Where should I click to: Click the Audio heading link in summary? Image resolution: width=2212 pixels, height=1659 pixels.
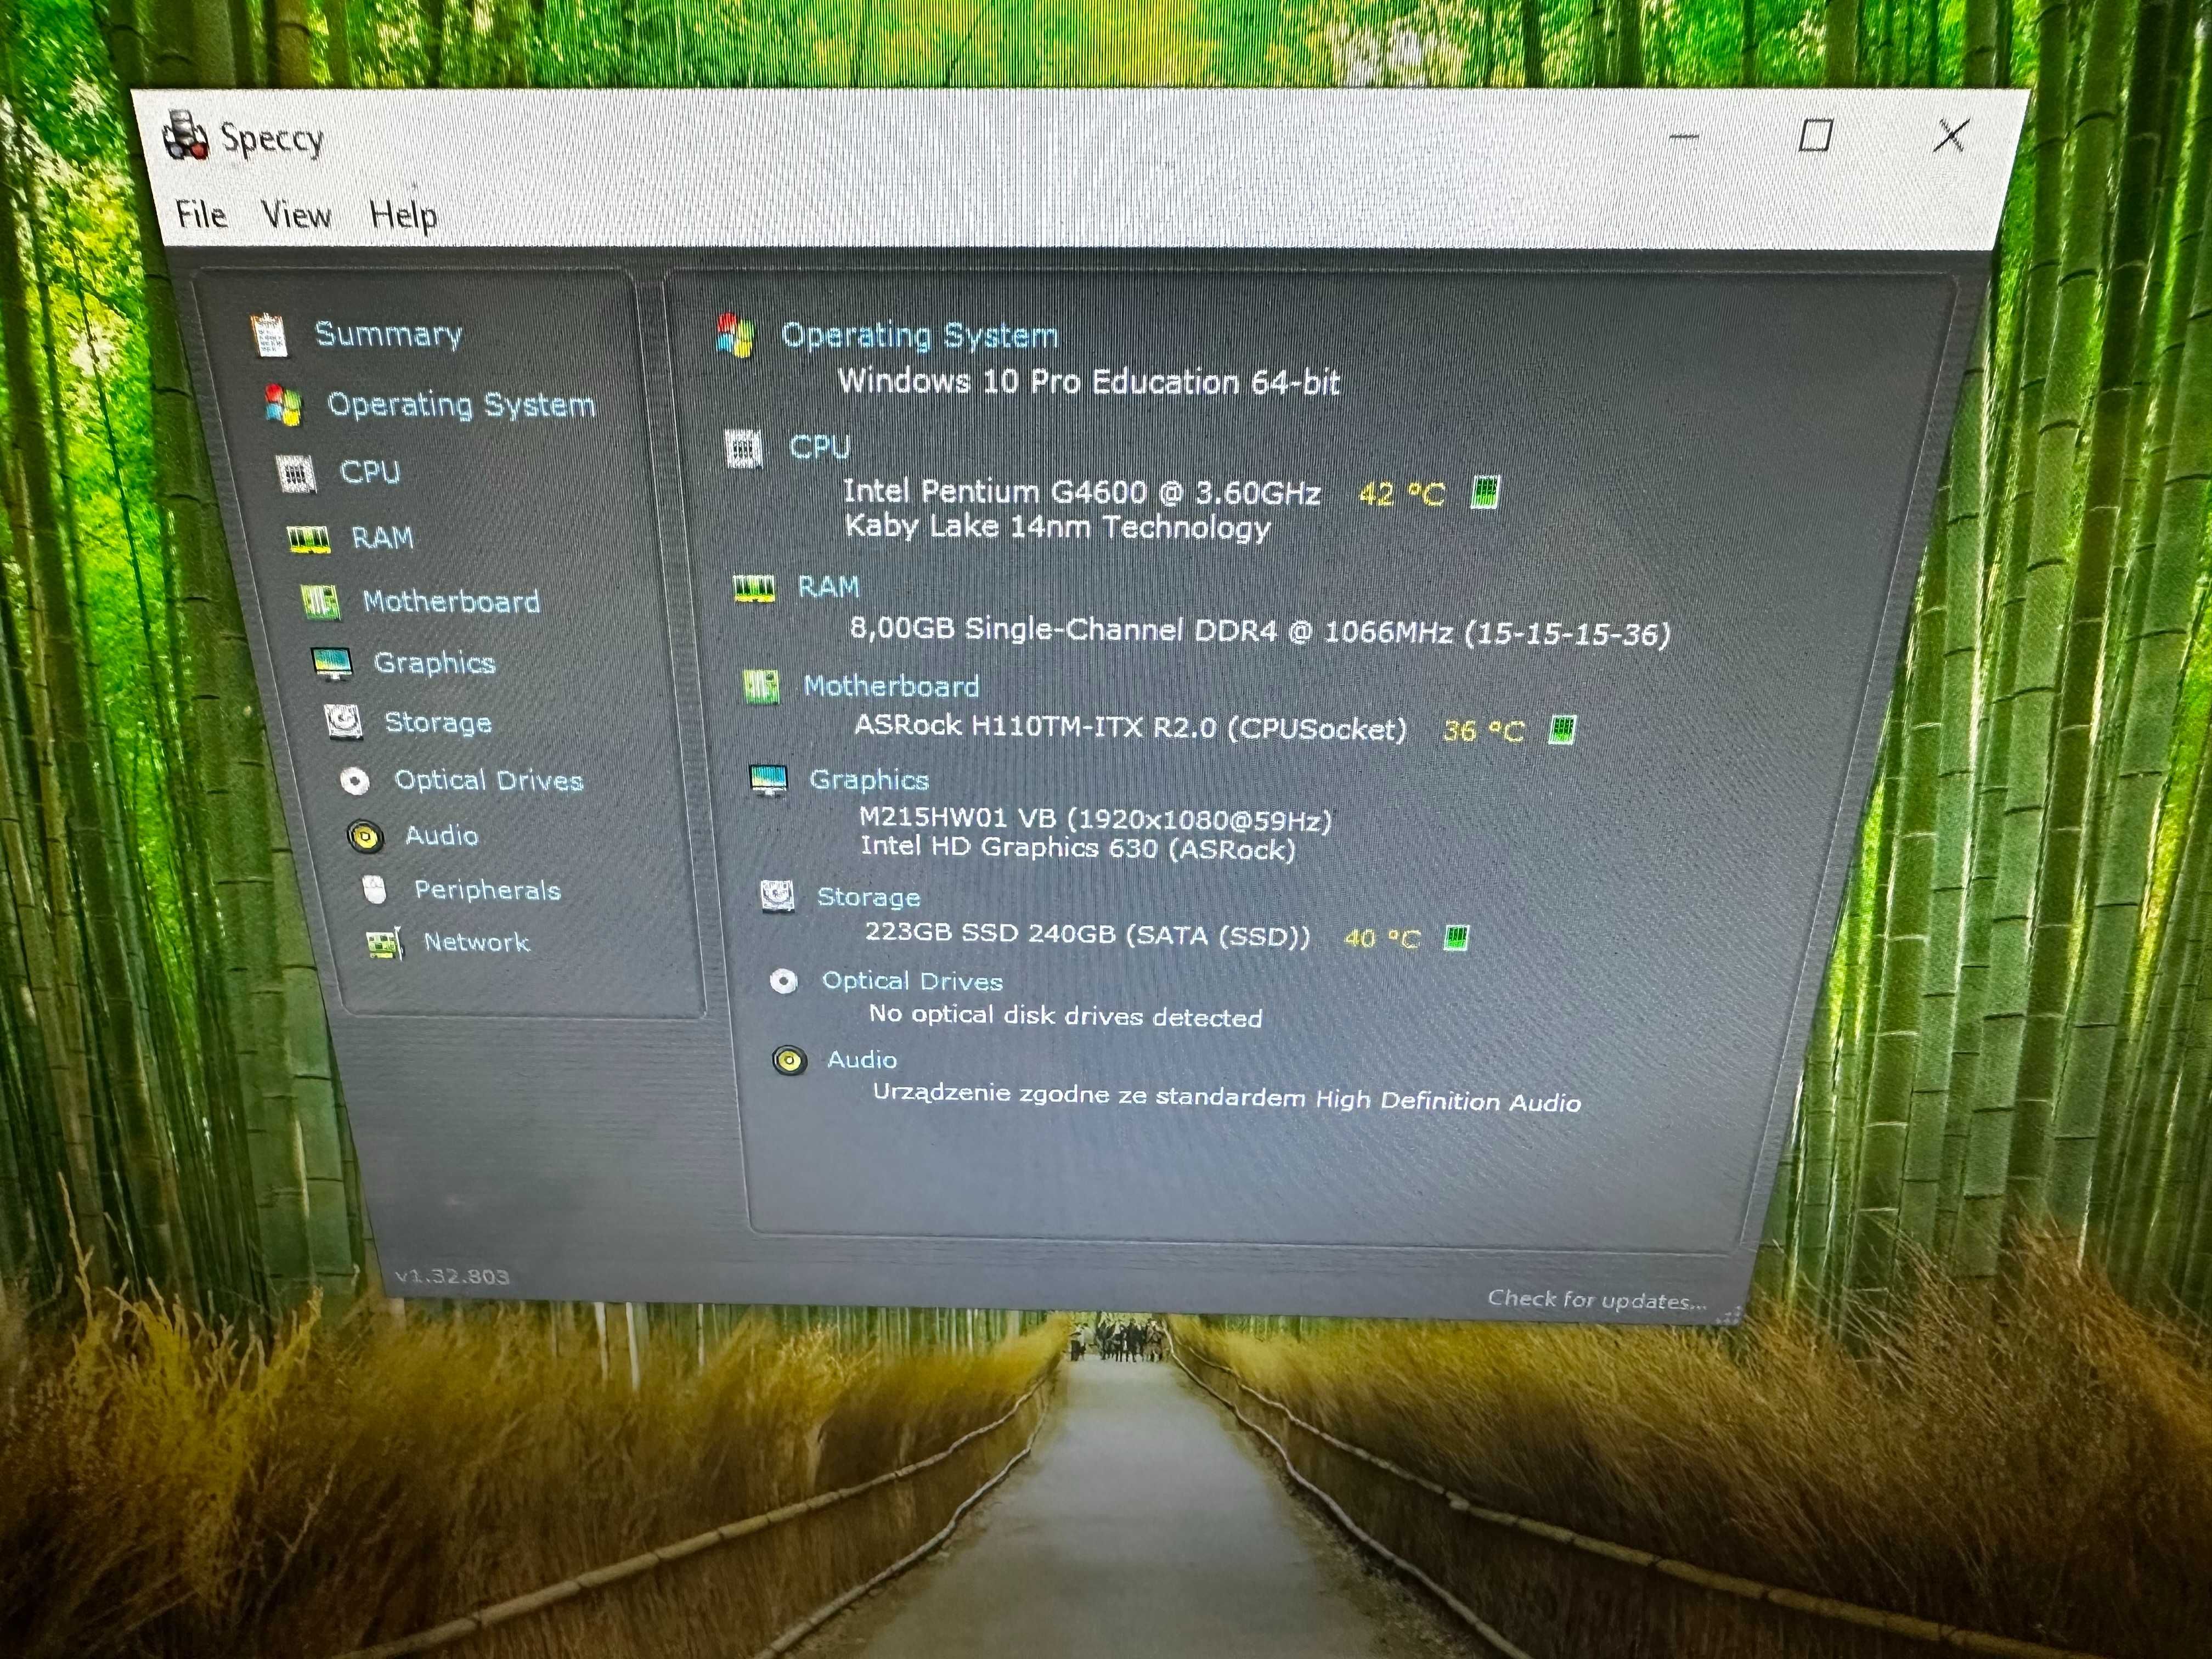tap(861, 1060)
